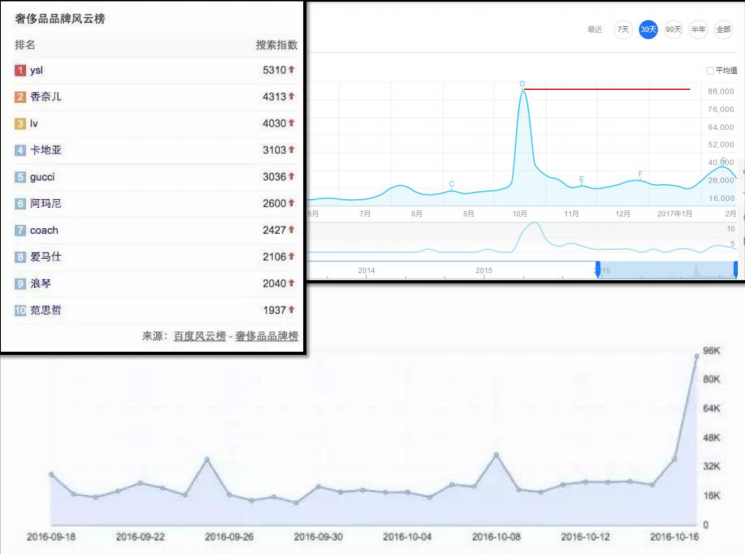Select the 半年 time range button
The height and width of the screenshot is (554, 745).
(x=698, y=29)
